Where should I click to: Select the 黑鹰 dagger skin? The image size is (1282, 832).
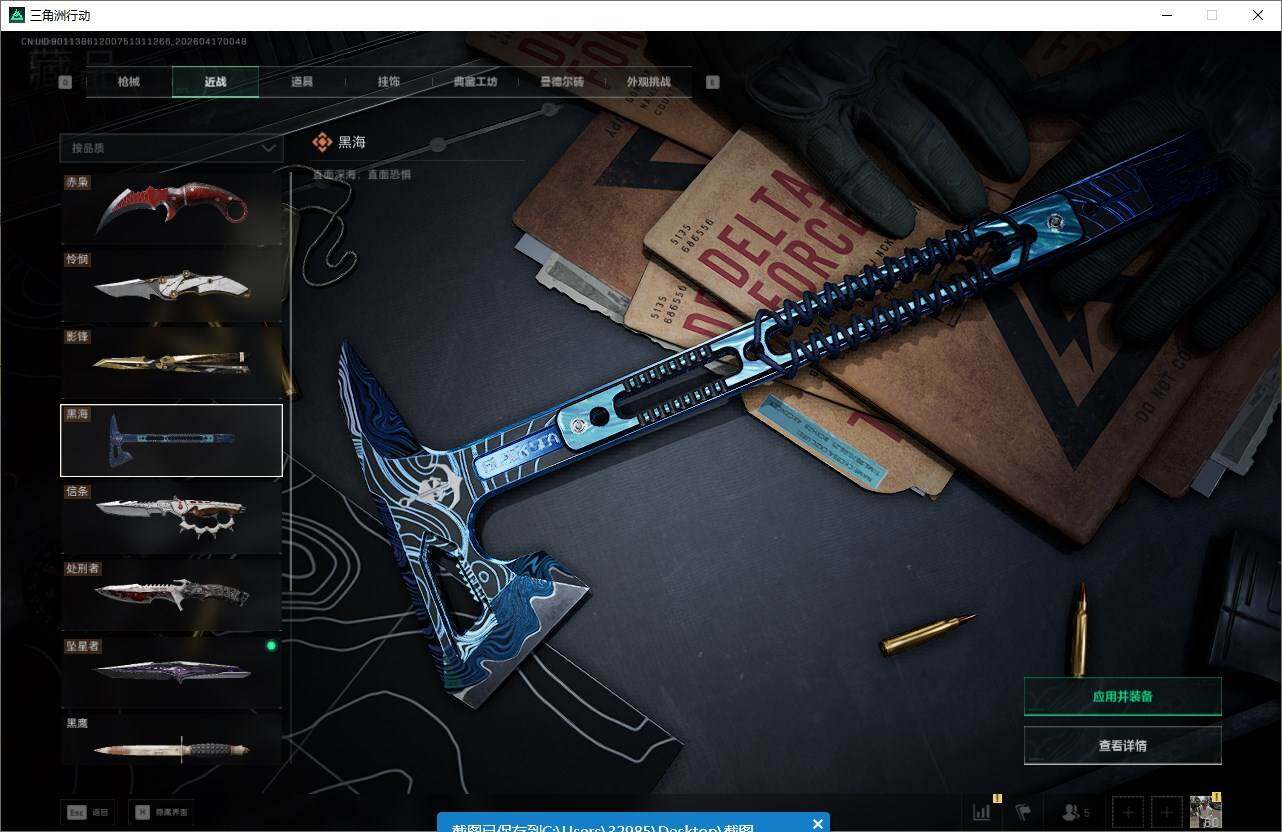pos(171,740)
